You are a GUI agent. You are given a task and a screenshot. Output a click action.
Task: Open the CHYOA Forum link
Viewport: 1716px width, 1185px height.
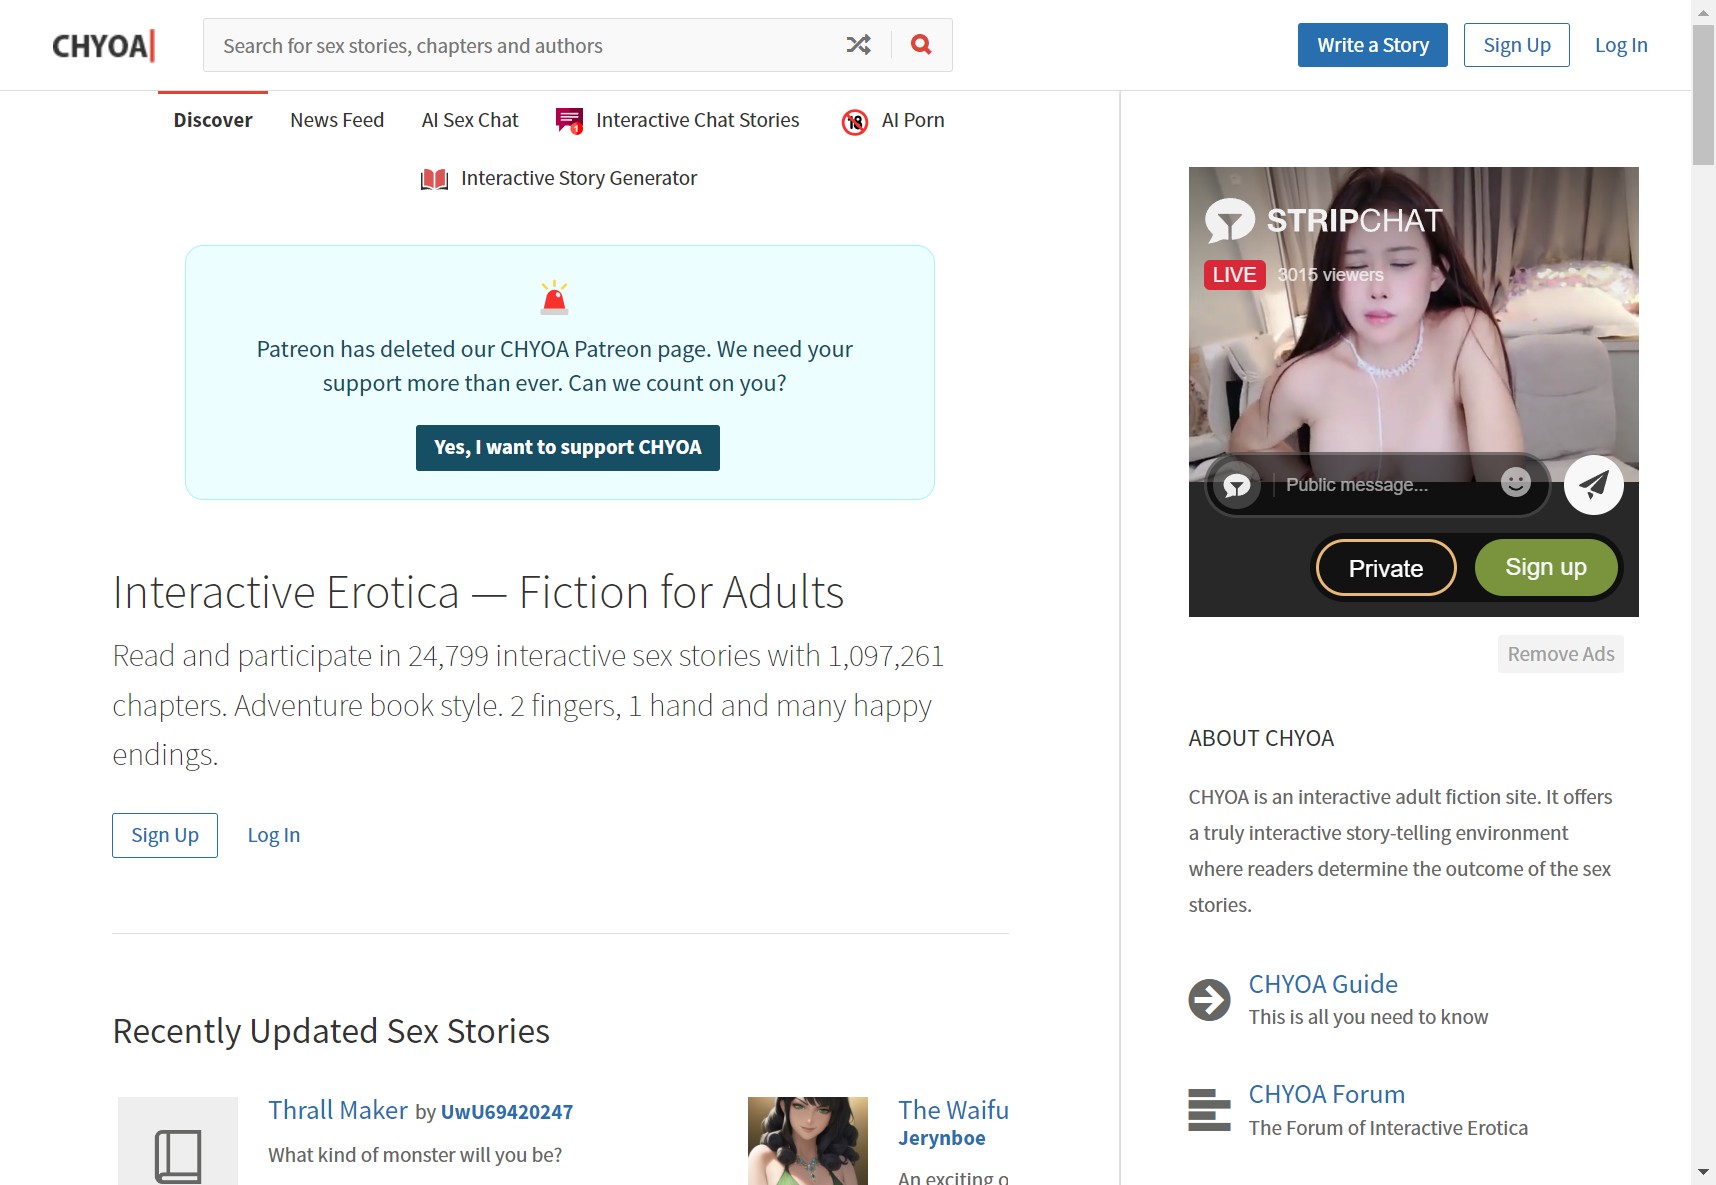click(1326, 1094)
